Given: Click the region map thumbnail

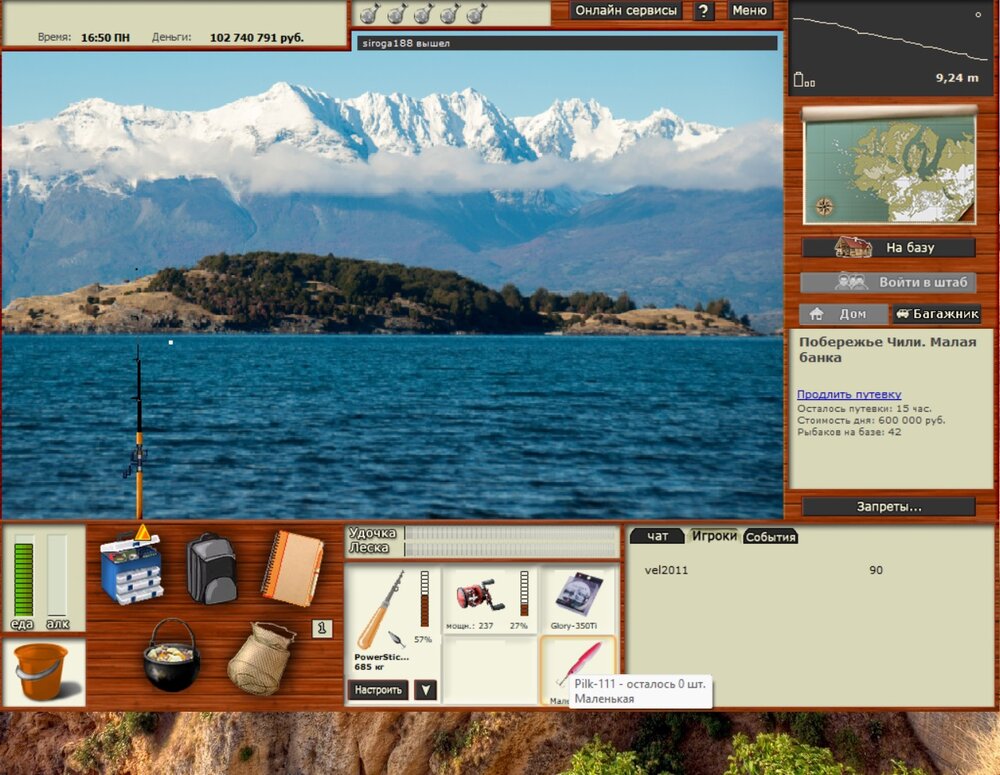Looking at the screenshot, I should (x=889, y=168).
